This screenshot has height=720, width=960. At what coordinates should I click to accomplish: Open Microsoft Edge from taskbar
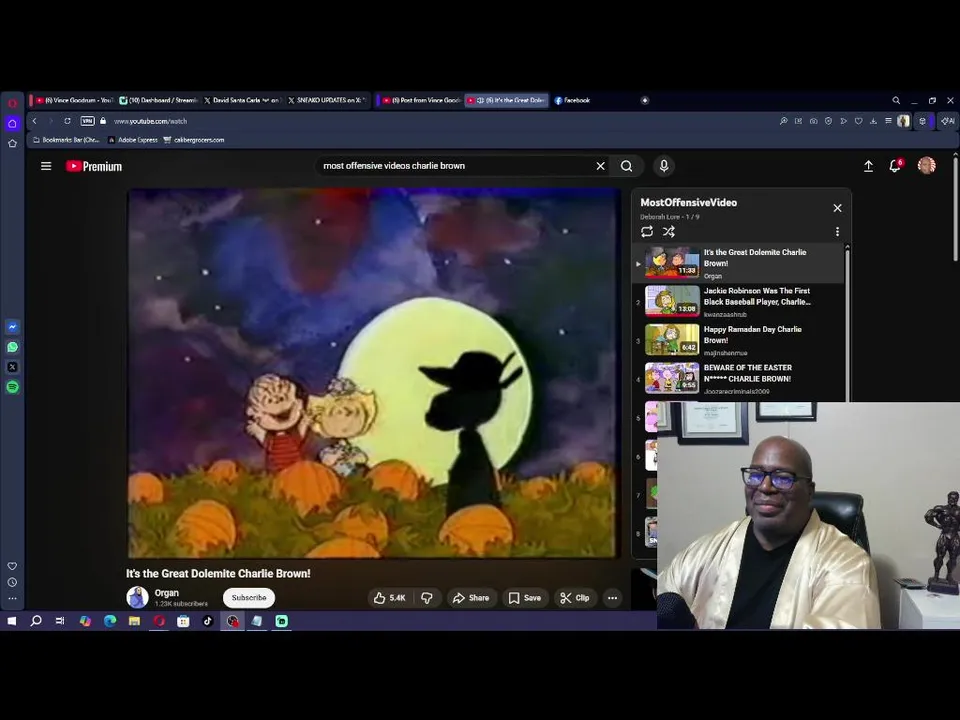click(110, 621)
